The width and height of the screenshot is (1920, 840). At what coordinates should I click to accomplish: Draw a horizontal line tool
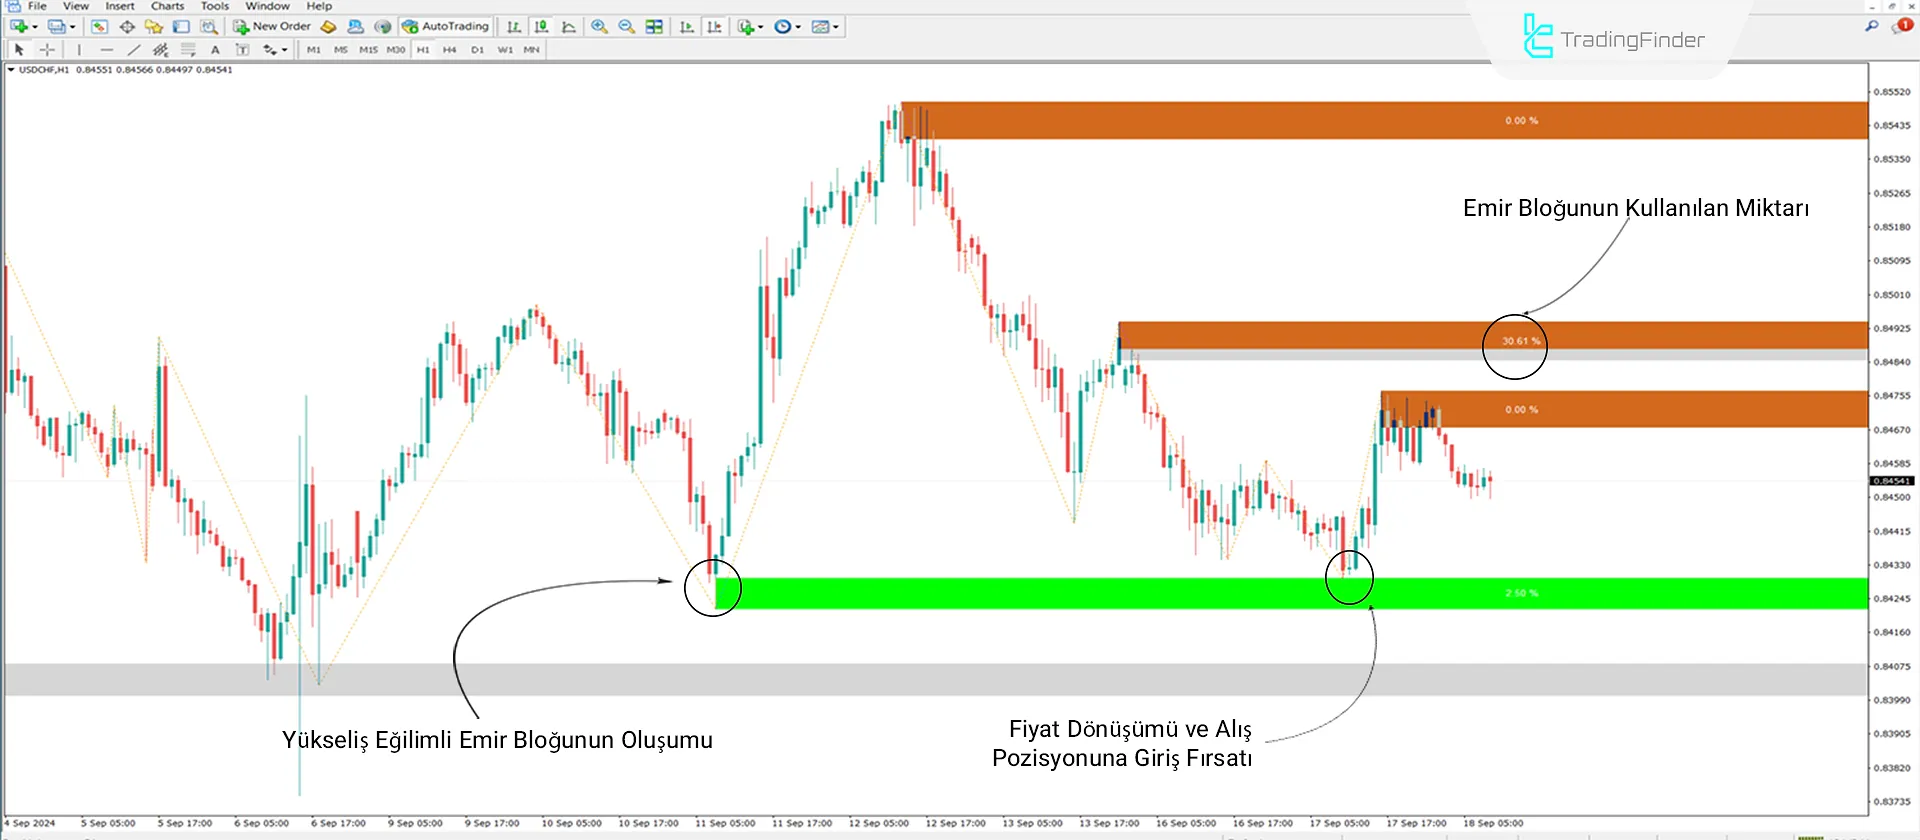point(106,49)
